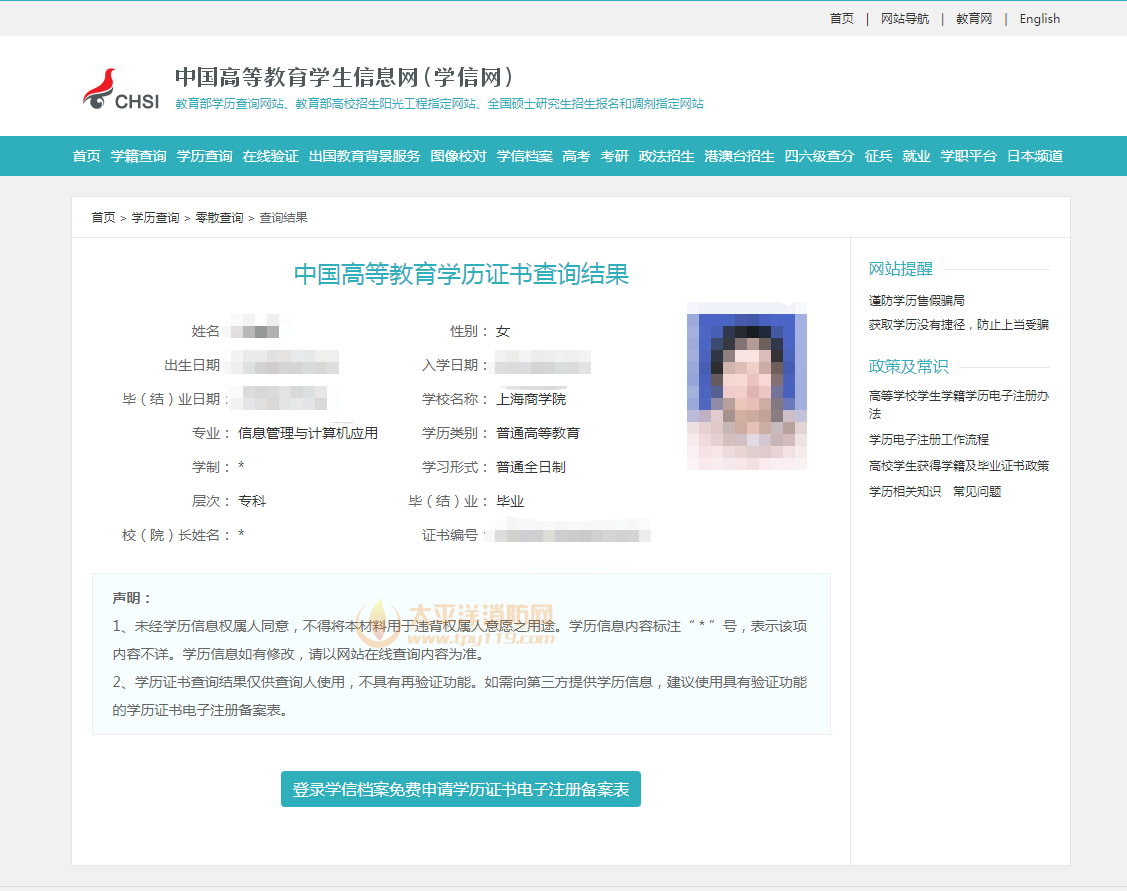Open 教育网 link in top bar
1127x891 pixels.
[974, 19]
